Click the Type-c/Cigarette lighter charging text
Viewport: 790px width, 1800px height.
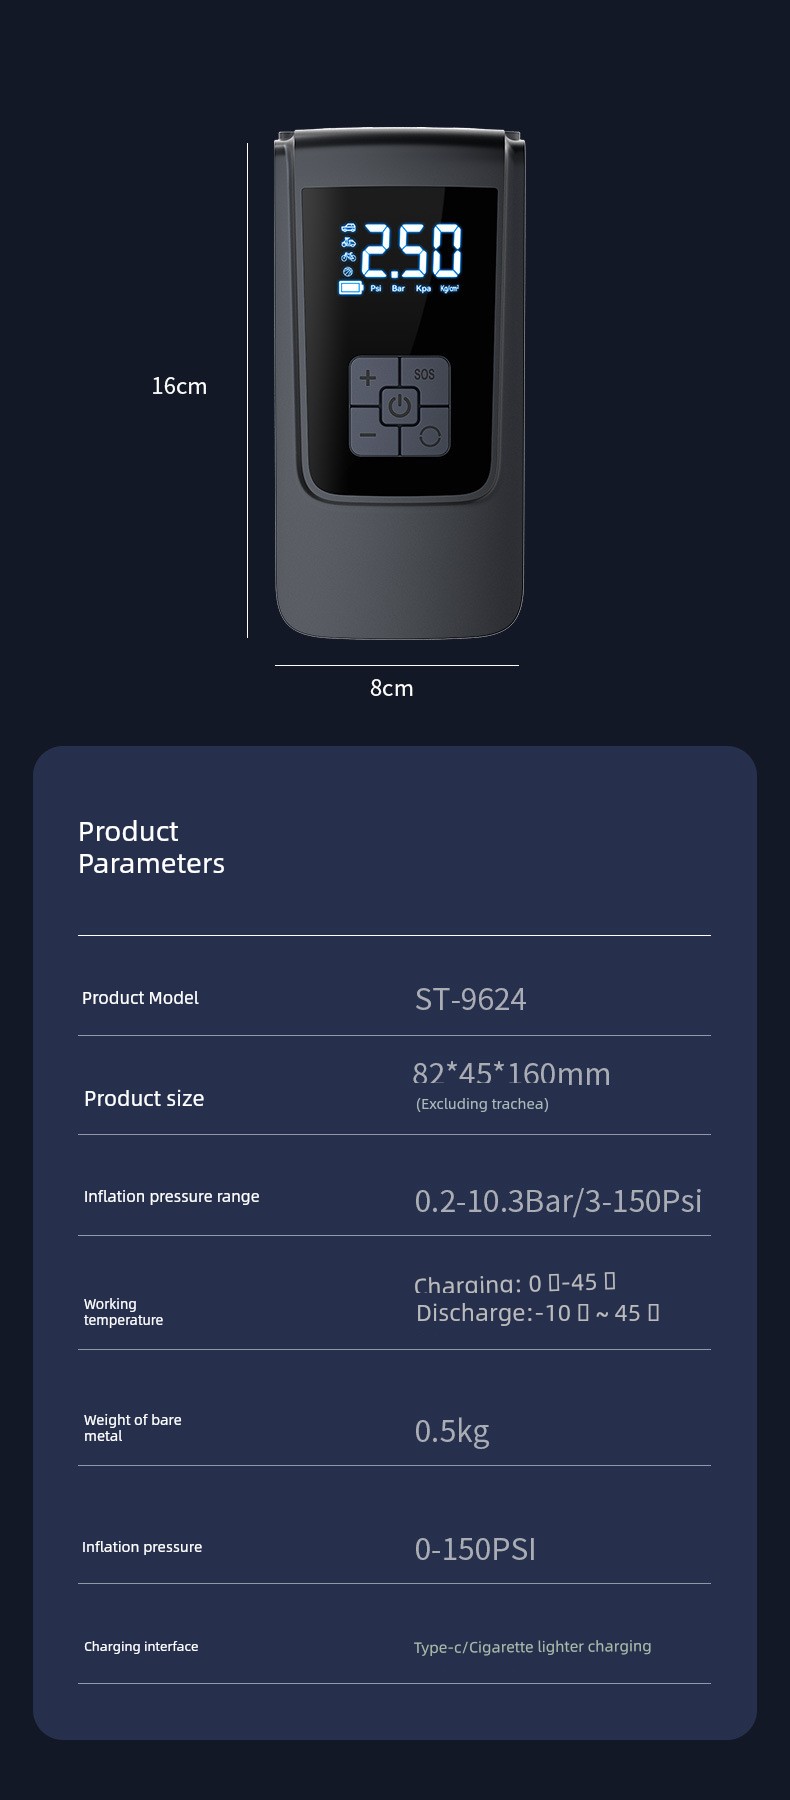[532, 1647]
